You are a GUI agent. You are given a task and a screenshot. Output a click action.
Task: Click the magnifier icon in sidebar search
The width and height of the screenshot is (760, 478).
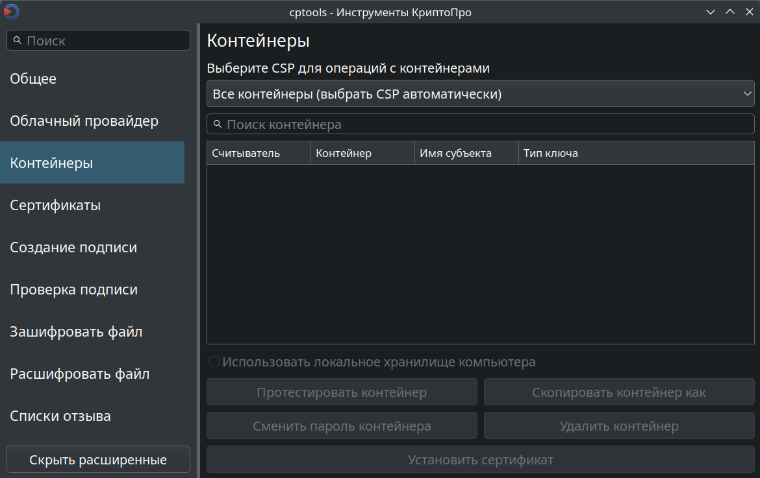(17, 40)
